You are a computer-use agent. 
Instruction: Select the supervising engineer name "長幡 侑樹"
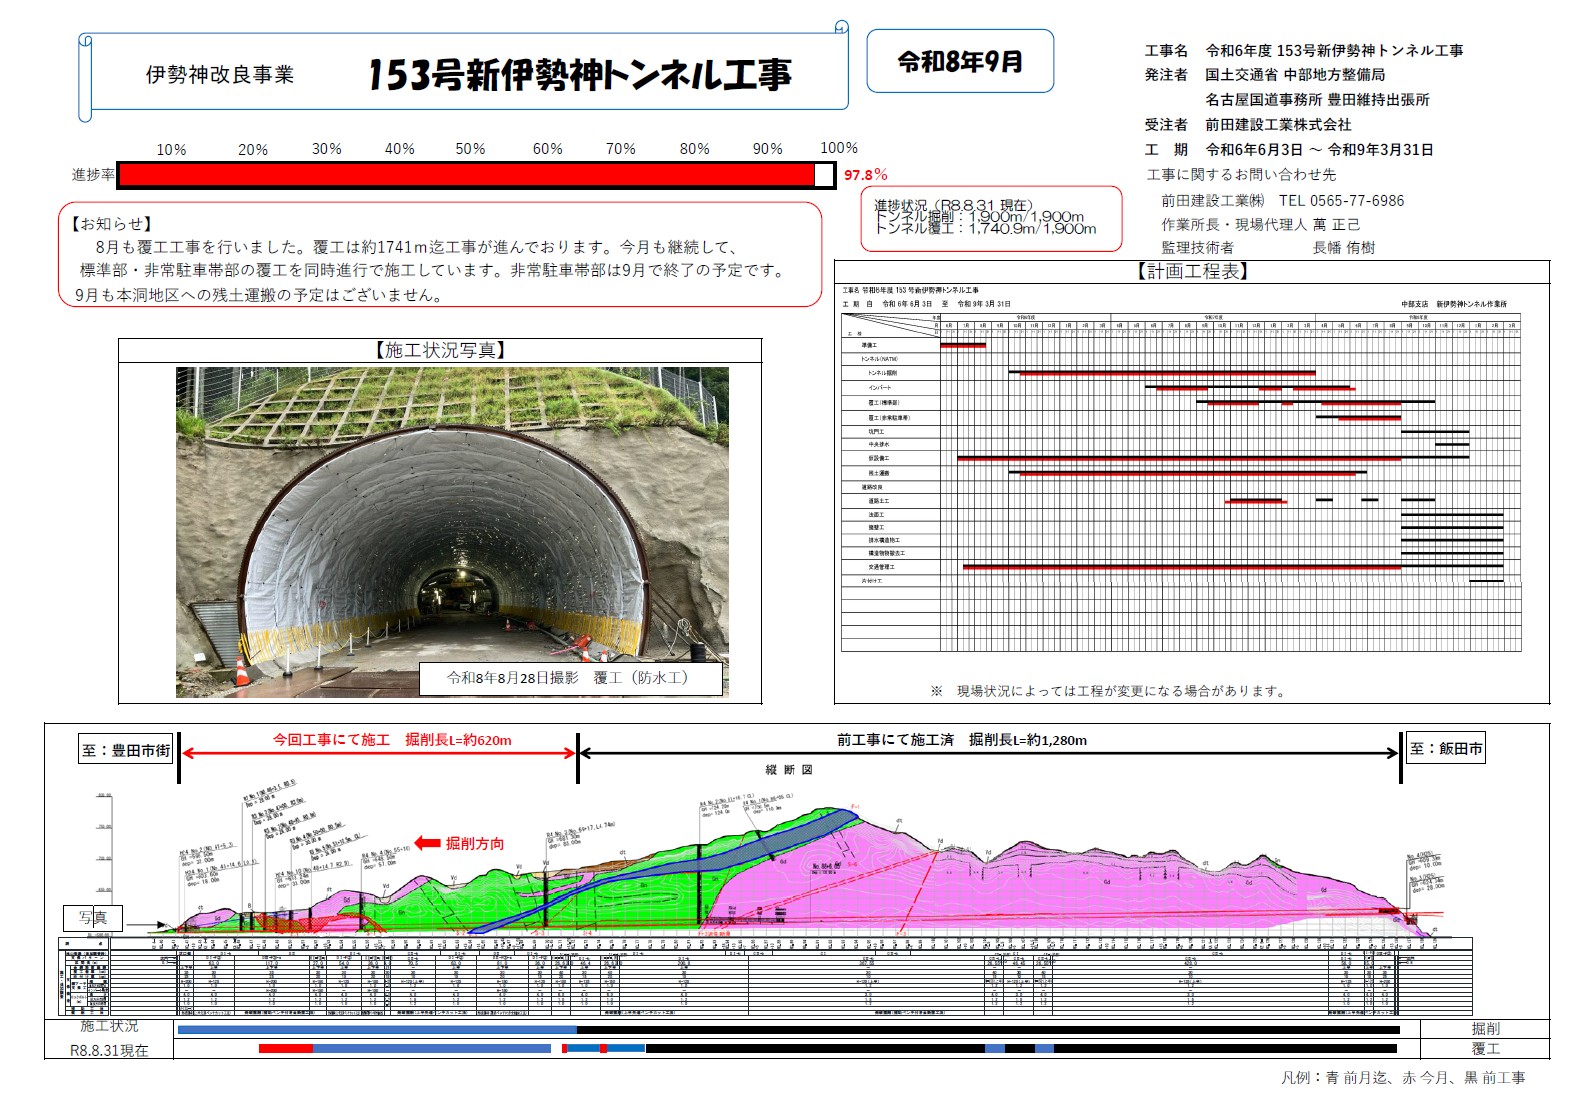pos(1343,248)
